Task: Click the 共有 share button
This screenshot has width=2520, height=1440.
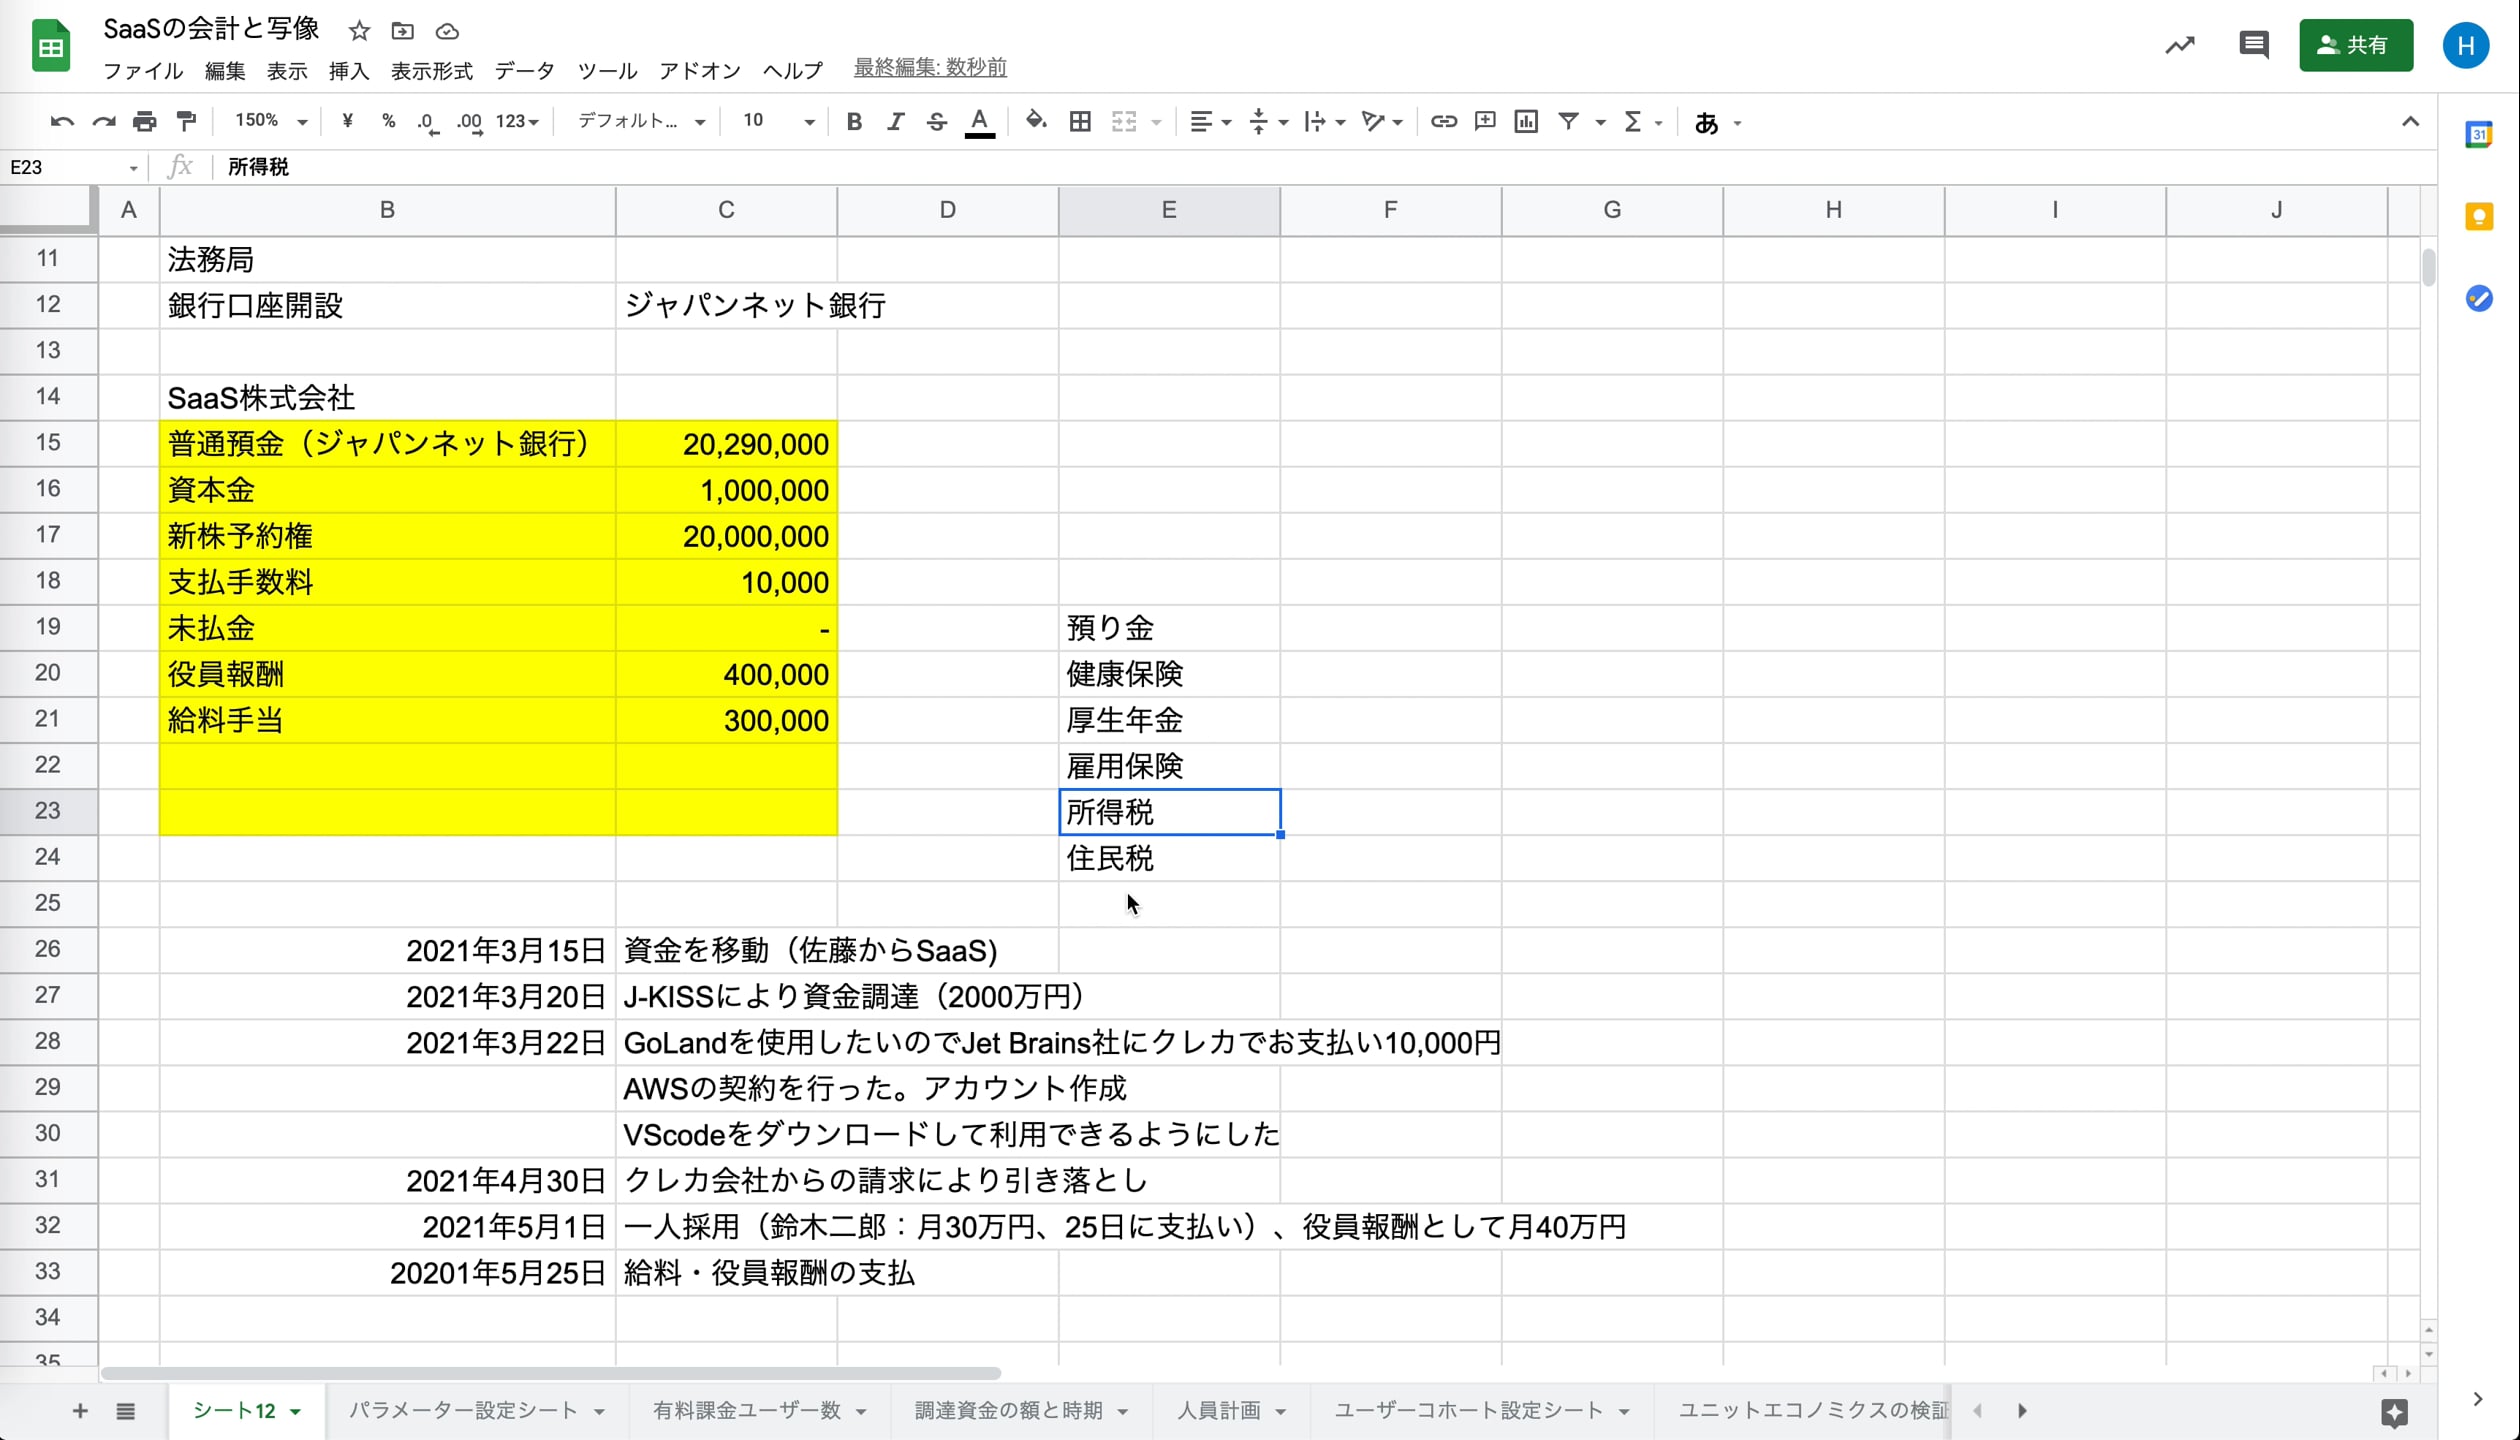Action: click(2356, 45)
